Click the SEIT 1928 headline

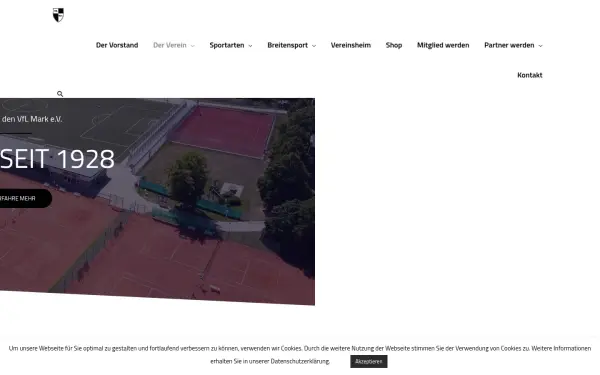(x=57, y=159)
